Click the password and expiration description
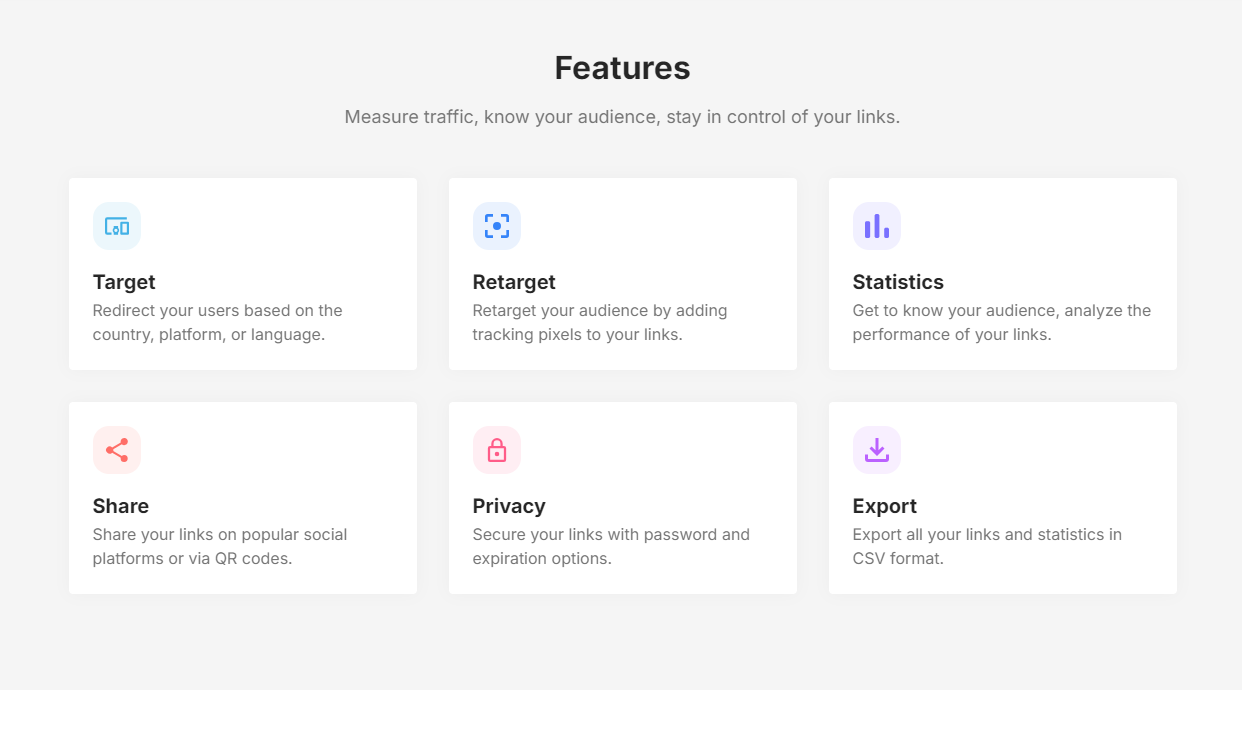The height and width of the screenshot is (735, 1242). (x=611, y=546)
